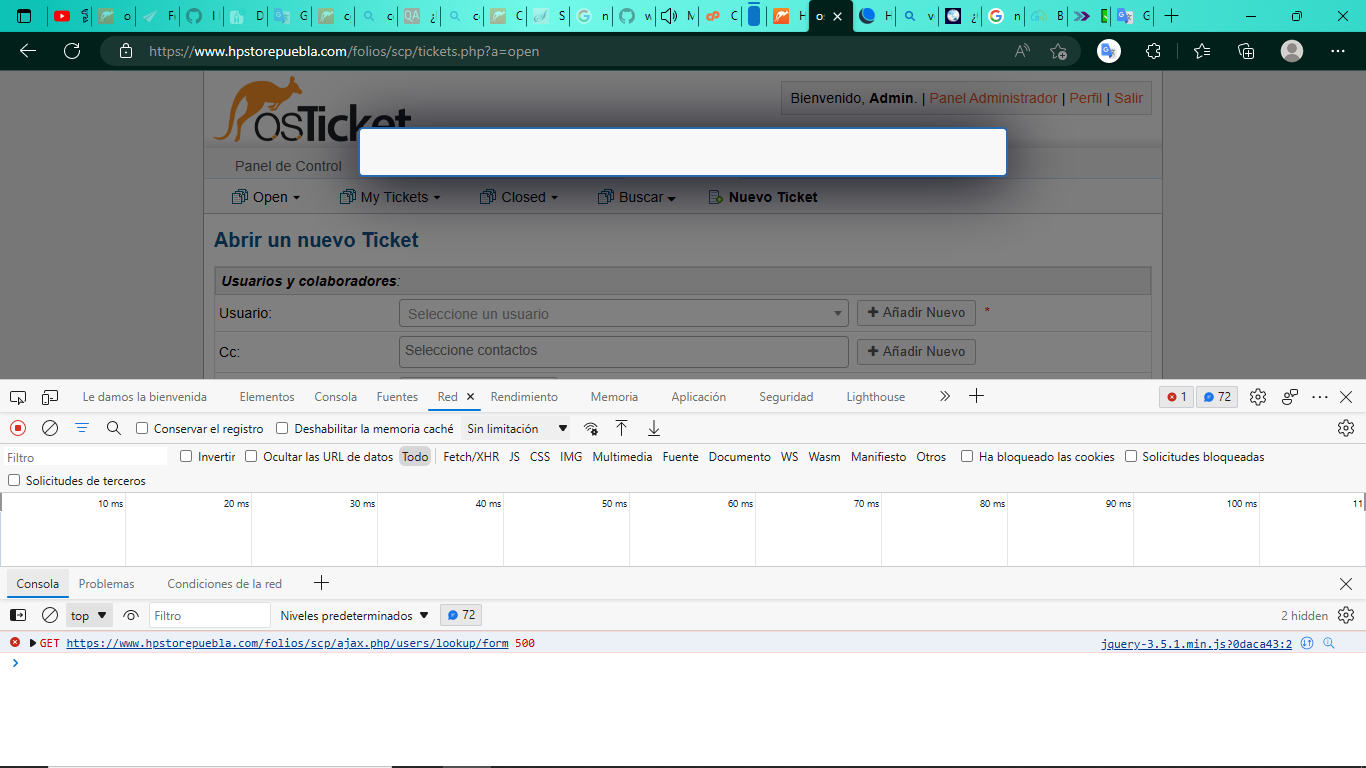Expand the Niveles predeterminados dropdown
The height and width of the screenshot is (768, 1366).
(x=354, y=615)
